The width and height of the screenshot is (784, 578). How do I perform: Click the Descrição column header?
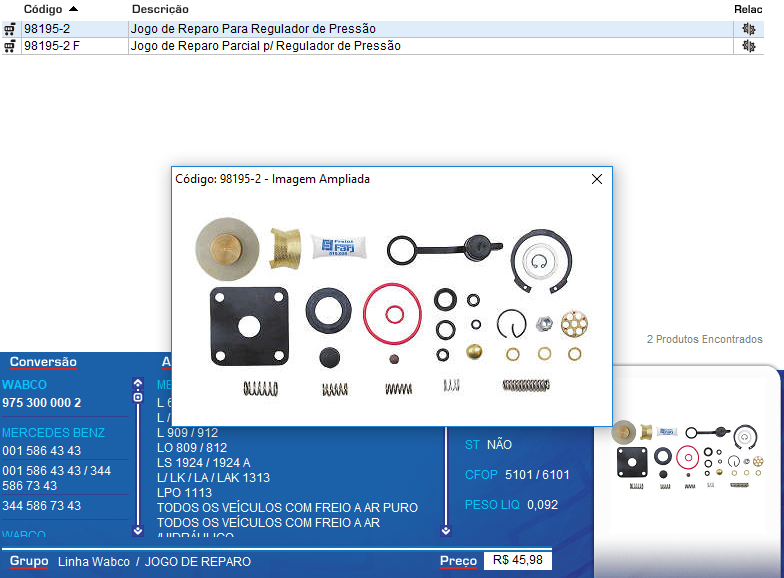(160, 9)
